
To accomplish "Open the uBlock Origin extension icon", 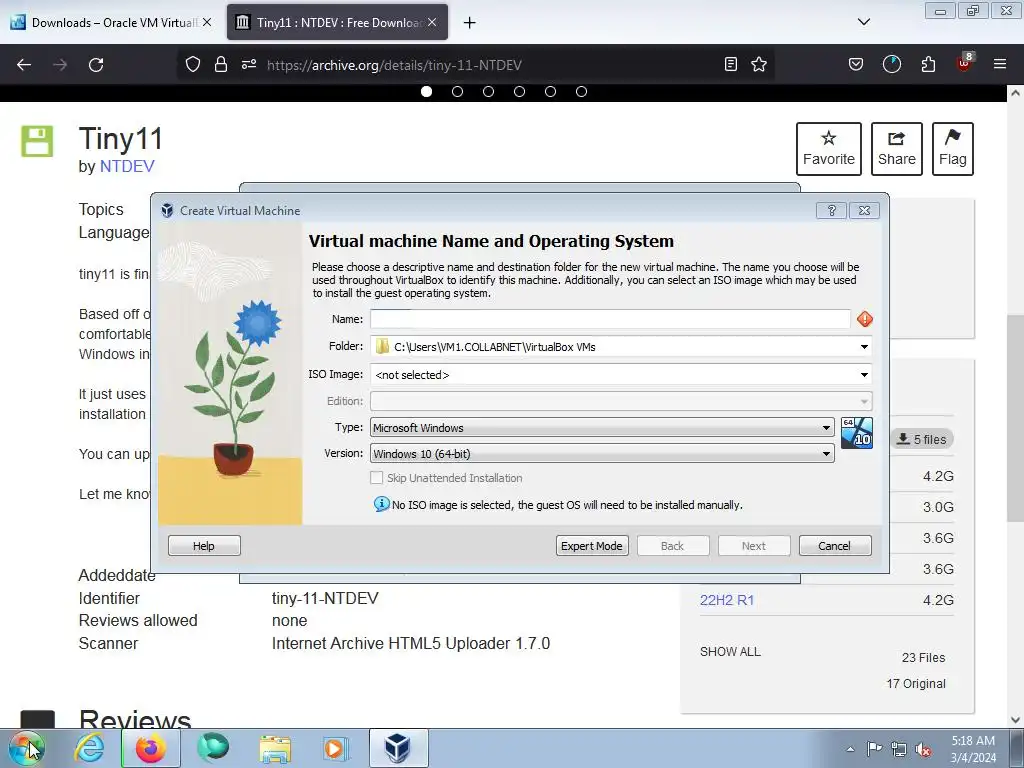I will [965, 63].
